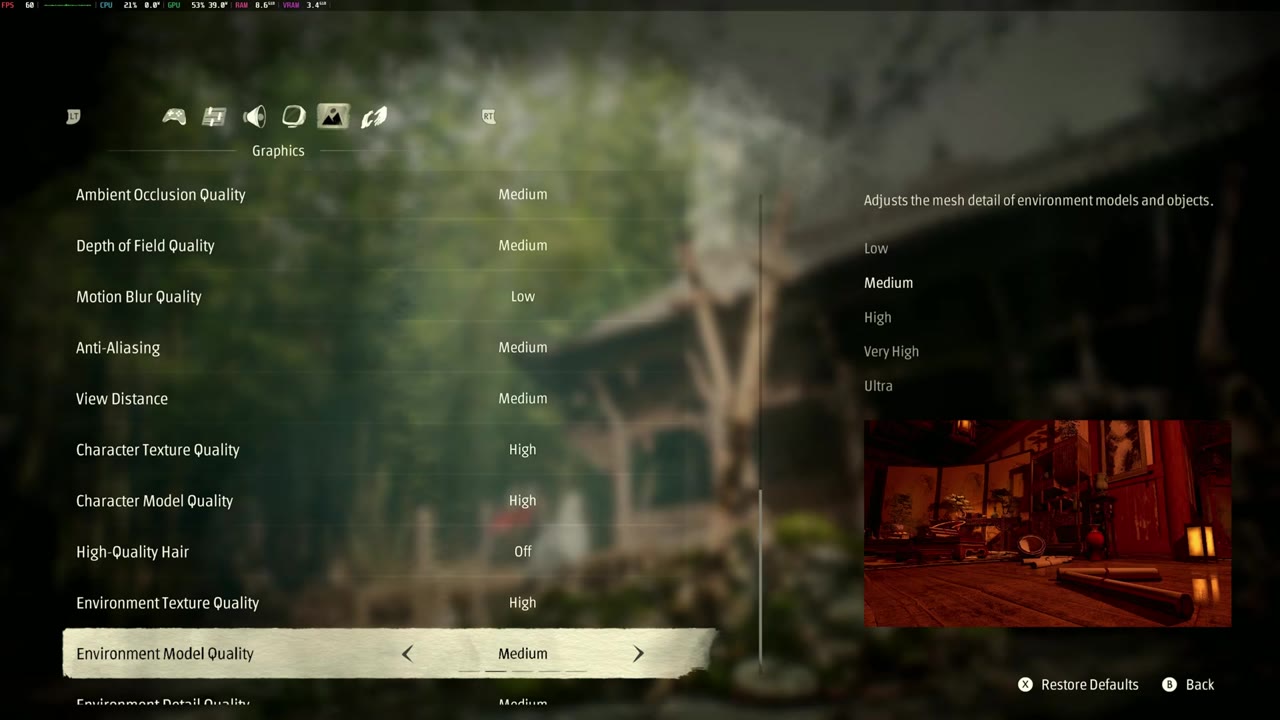The image size is (1280, 720).
Task: Click the Graphics section heading
Action: coord(278,151)
